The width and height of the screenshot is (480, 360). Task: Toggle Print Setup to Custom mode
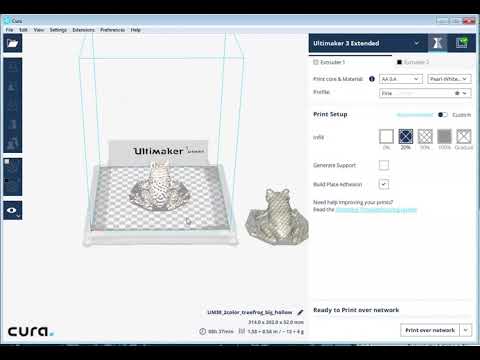pyautogui.click(x=443, y=115)
